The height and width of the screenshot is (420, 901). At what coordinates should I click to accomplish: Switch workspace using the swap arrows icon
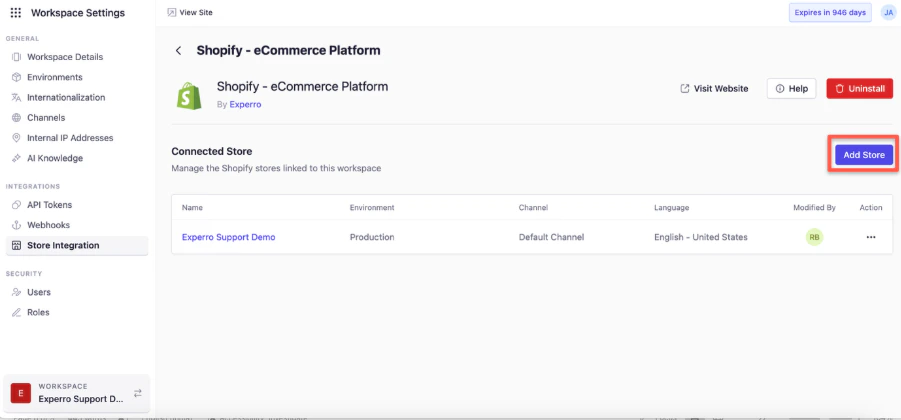click(x=137, y=393)
